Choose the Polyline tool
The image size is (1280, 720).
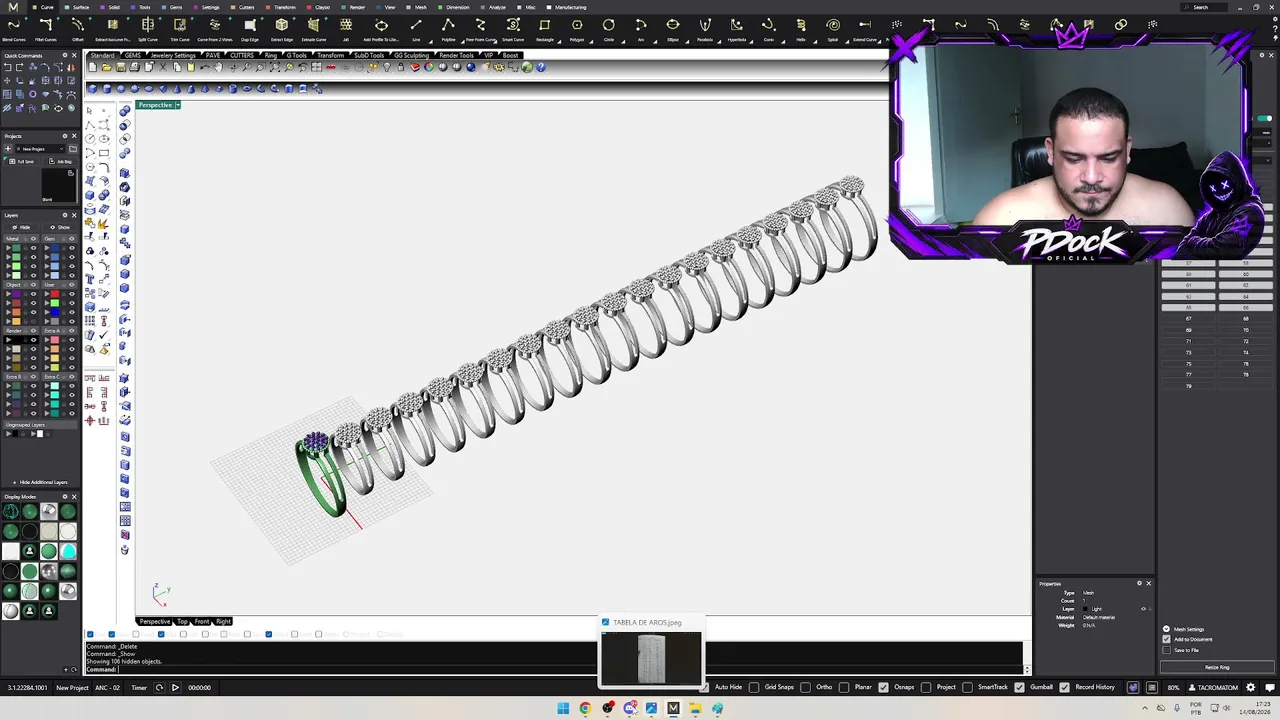point(448,29)
